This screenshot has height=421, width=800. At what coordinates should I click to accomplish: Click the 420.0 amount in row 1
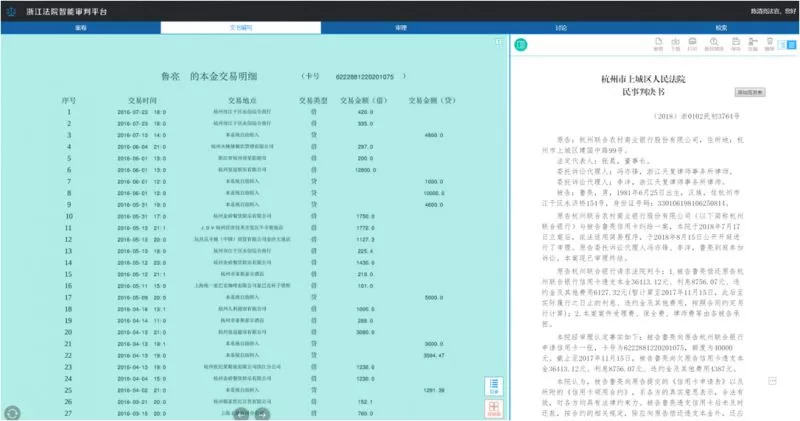pos(365,112)
